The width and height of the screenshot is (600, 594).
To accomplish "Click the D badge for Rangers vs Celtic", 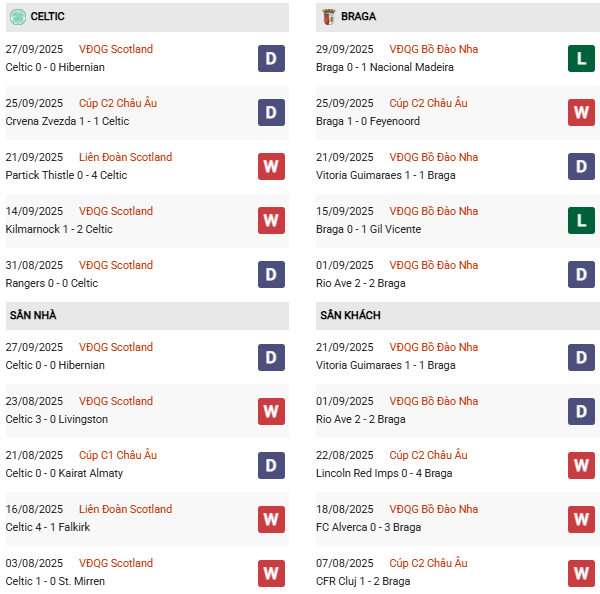I will pos(271,275).
